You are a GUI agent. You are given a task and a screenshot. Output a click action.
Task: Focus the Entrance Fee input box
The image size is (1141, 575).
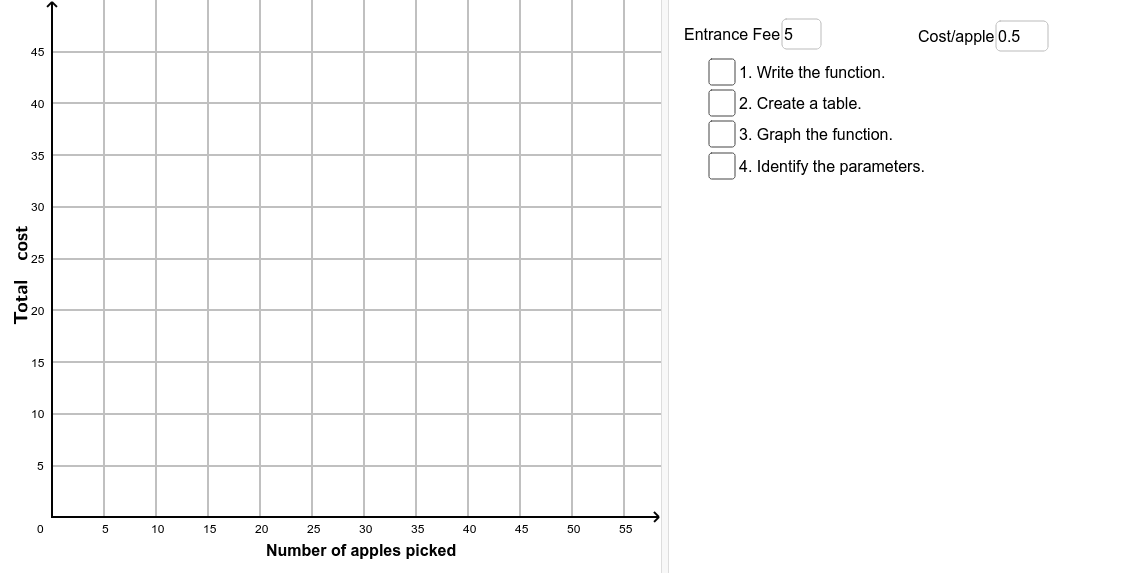(801, 34)
